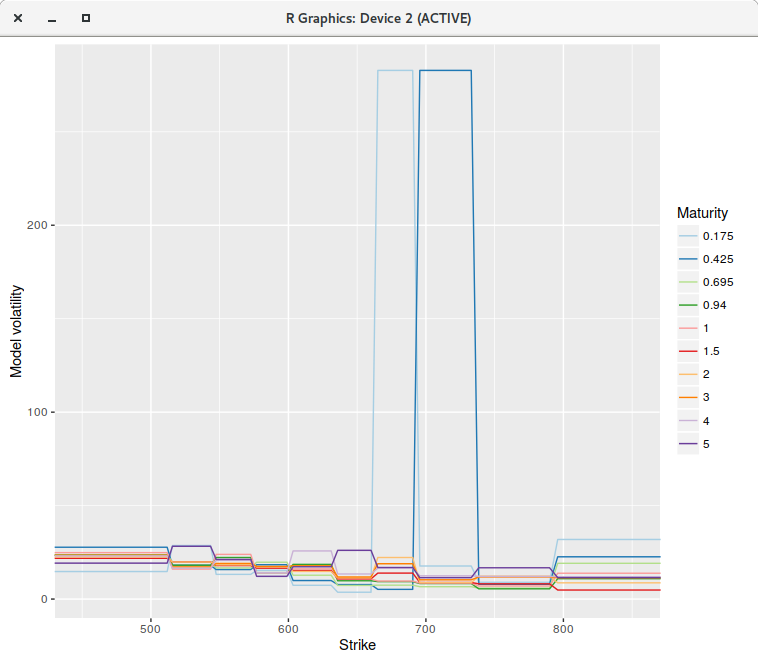758x660 pixels.
Task: Click the pink legend key for maturity 1
Action: [x=688, y=328]
